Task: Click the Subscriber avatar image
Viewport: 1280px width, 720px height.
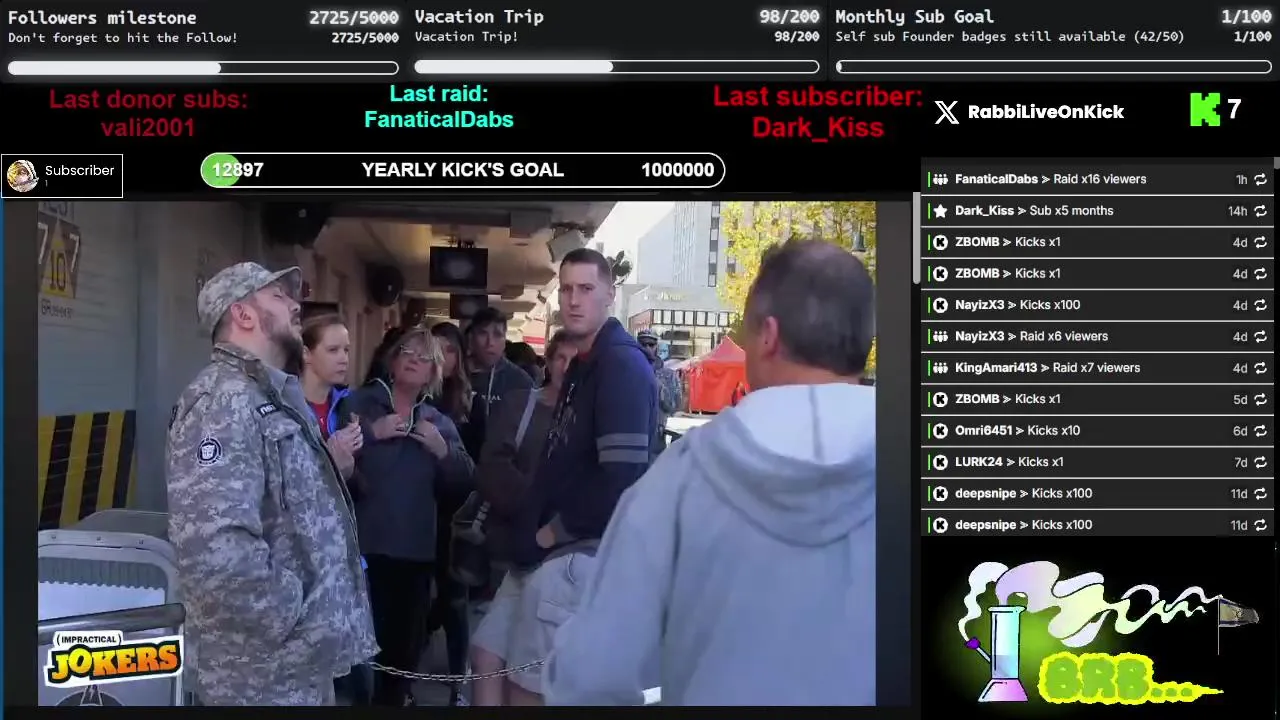Action: (22, 176)
